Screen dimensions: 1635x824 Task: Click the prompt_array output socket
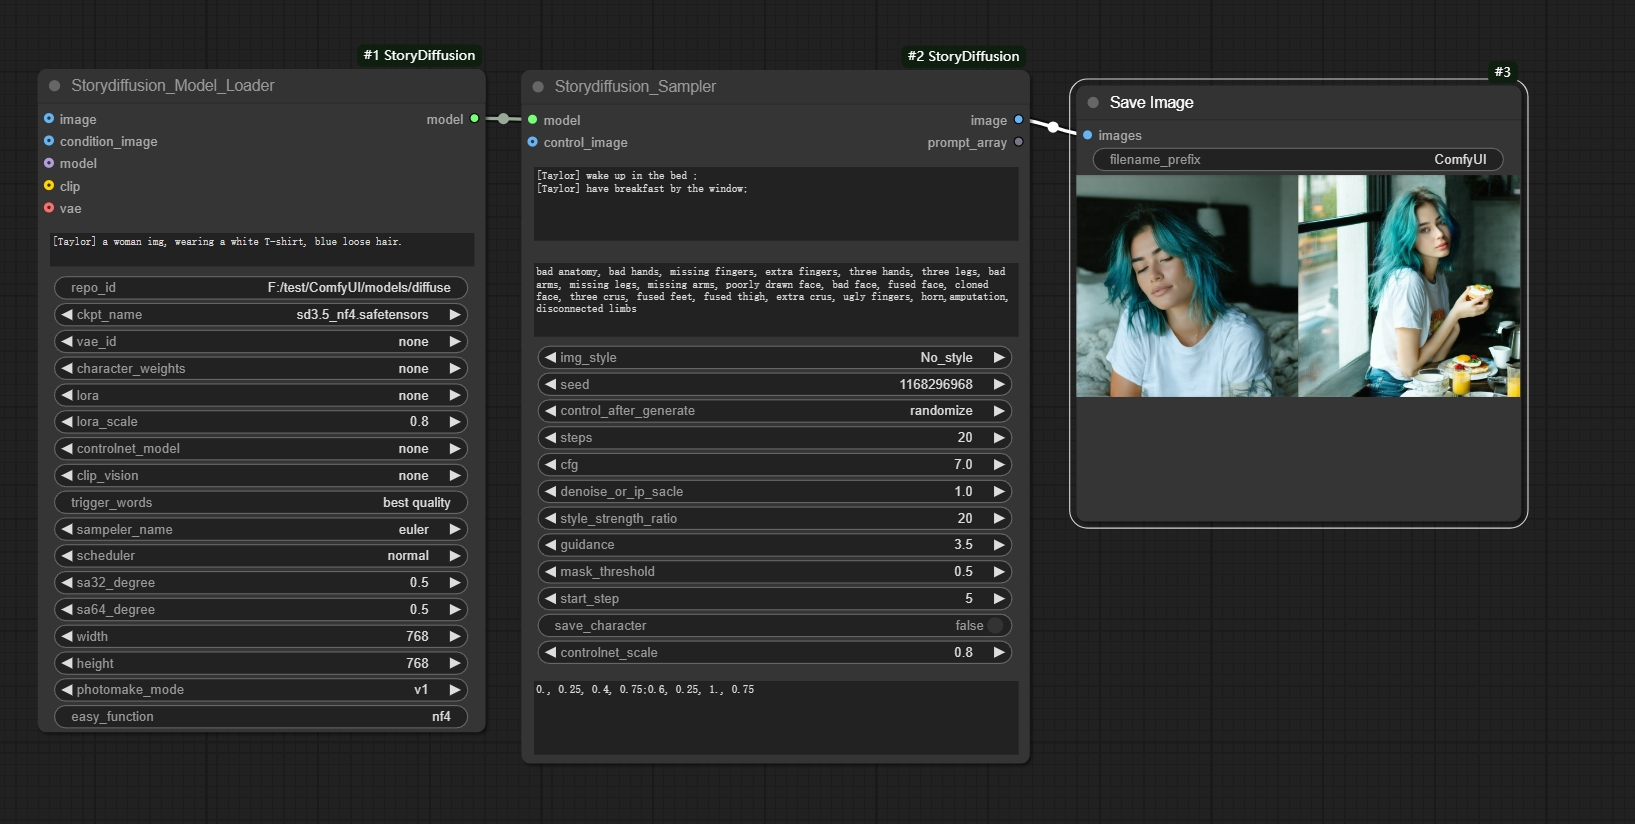[1019, 142]
